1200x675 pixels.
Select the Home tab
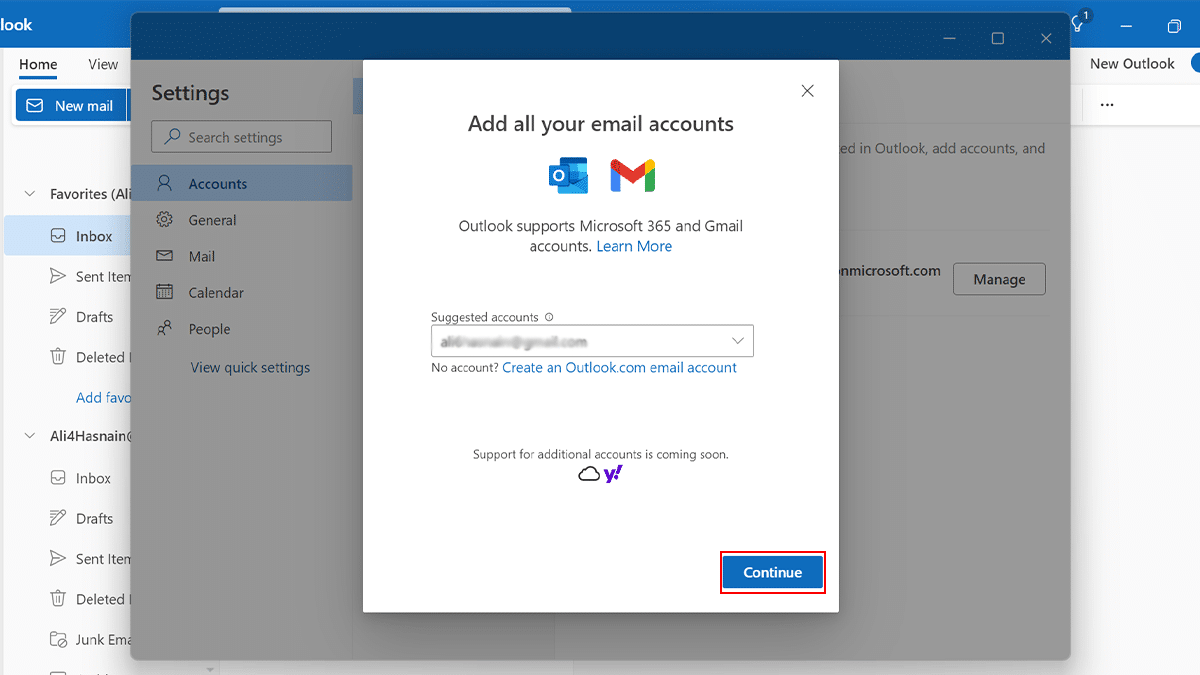click(x=38, y=64)
